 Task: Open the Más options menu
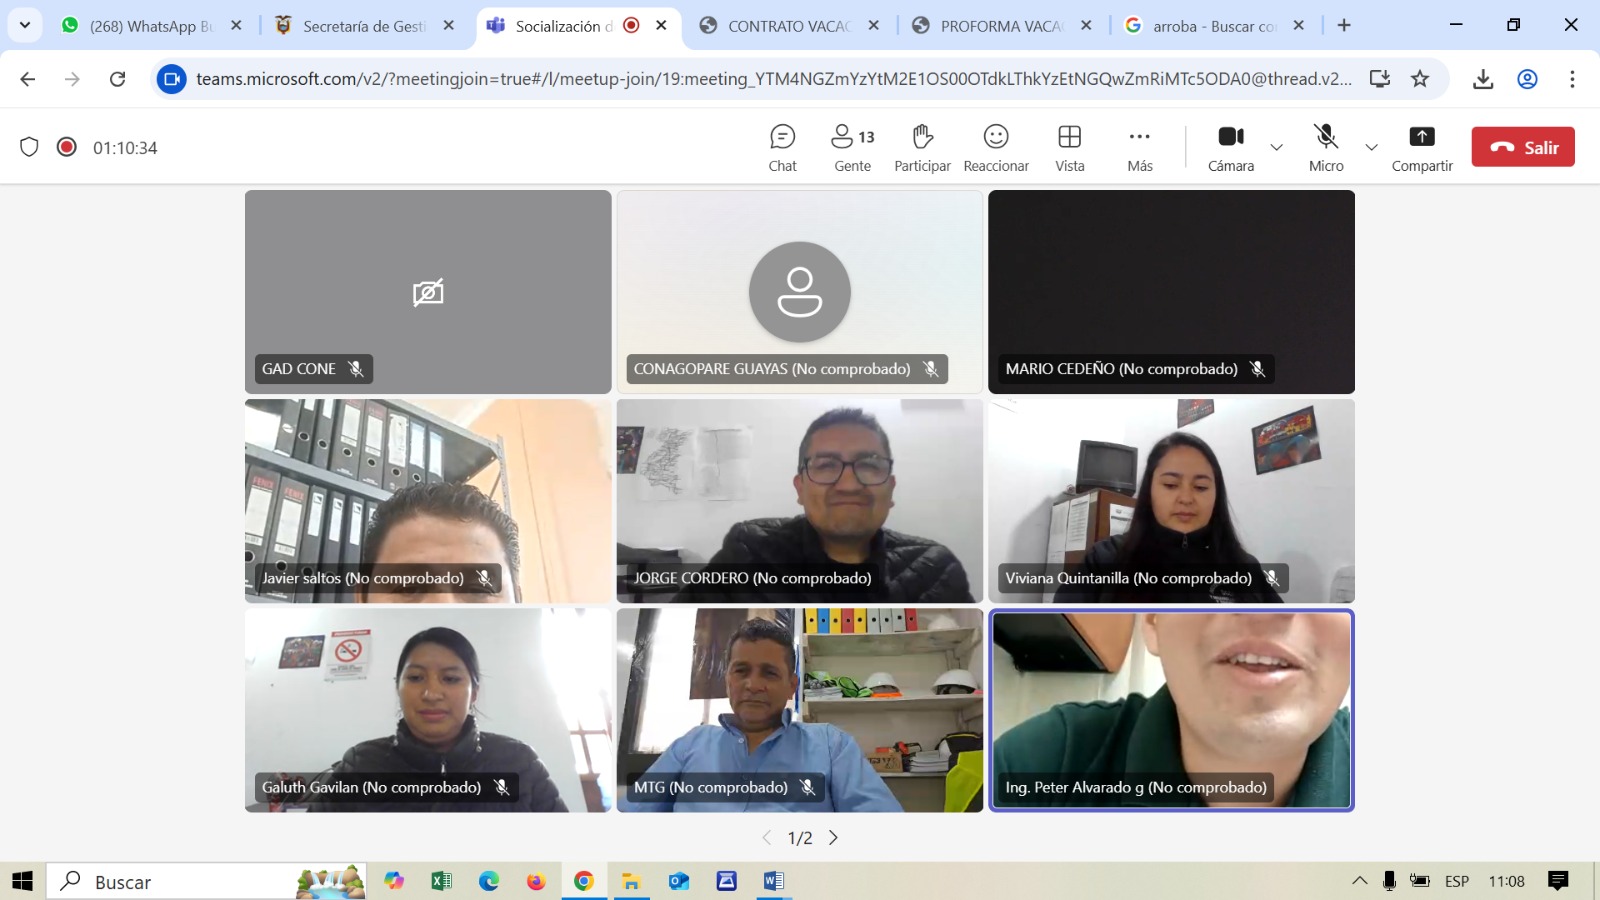coord(1139,147)
